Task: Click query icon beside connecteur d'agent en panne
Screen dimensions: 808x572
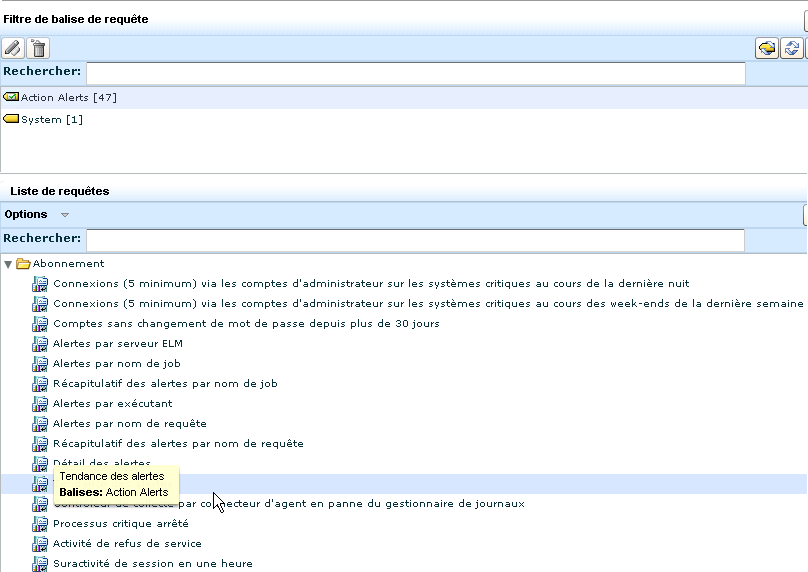Action: click(40, 504)
